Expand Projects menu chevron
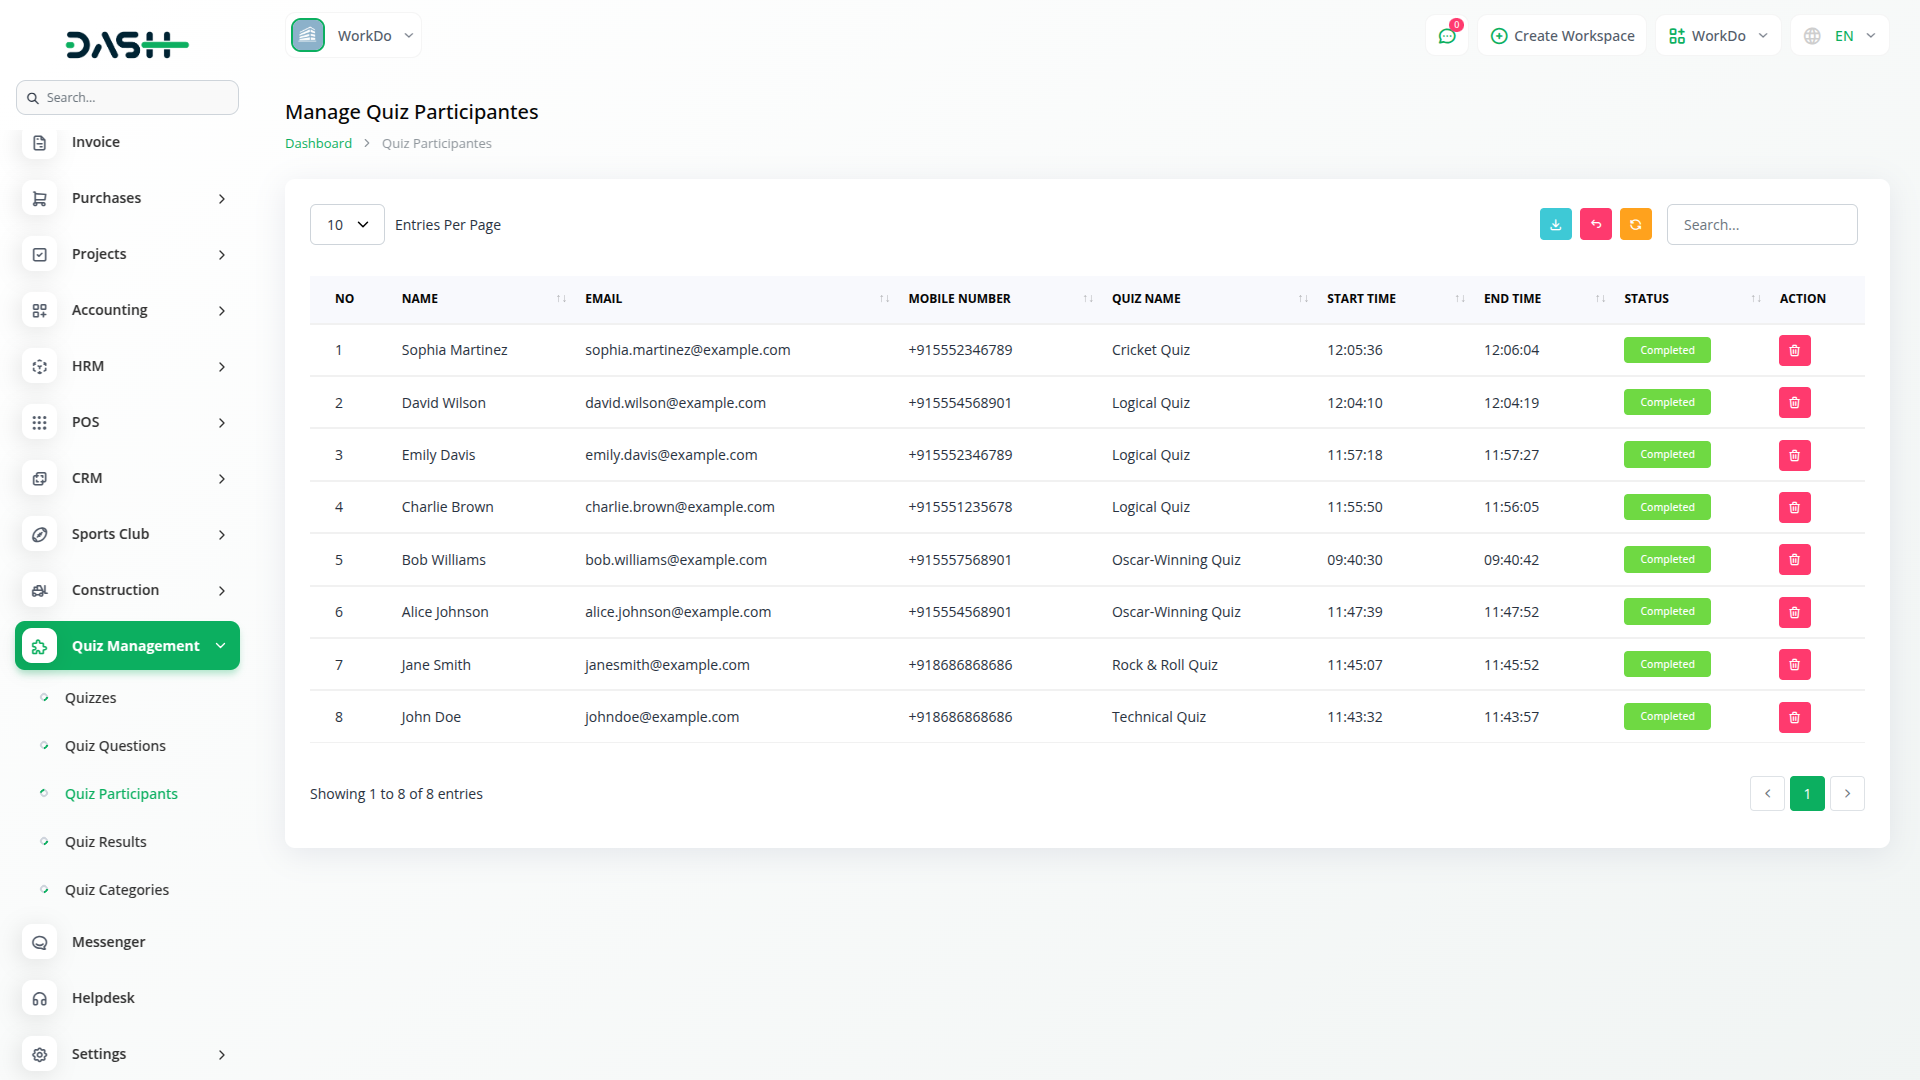 (222, 255)
